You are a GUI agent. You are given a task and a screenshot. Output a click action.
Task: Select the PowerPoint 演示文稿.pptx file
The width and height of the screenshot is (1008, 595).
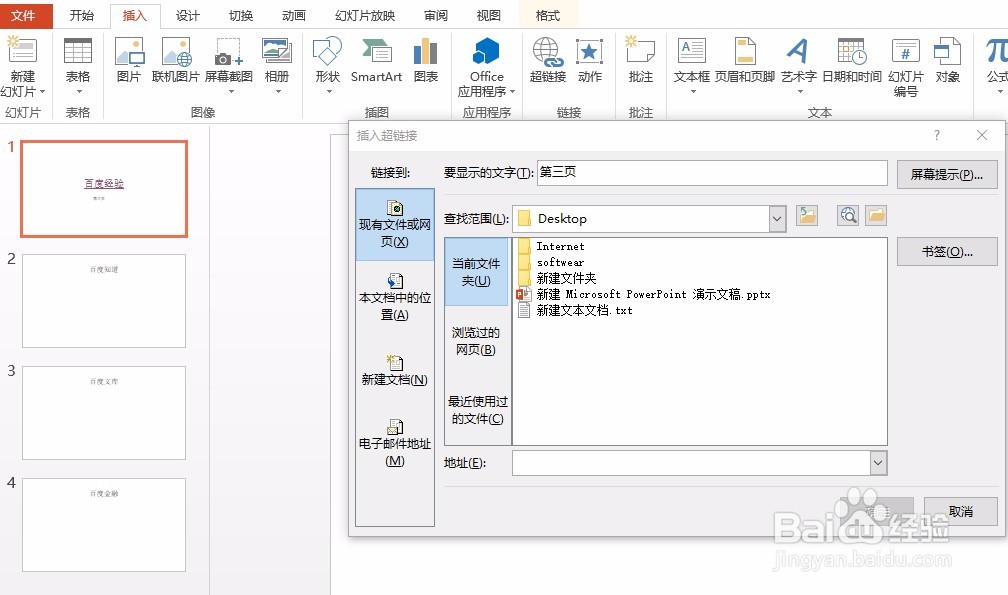pos(644,294)
